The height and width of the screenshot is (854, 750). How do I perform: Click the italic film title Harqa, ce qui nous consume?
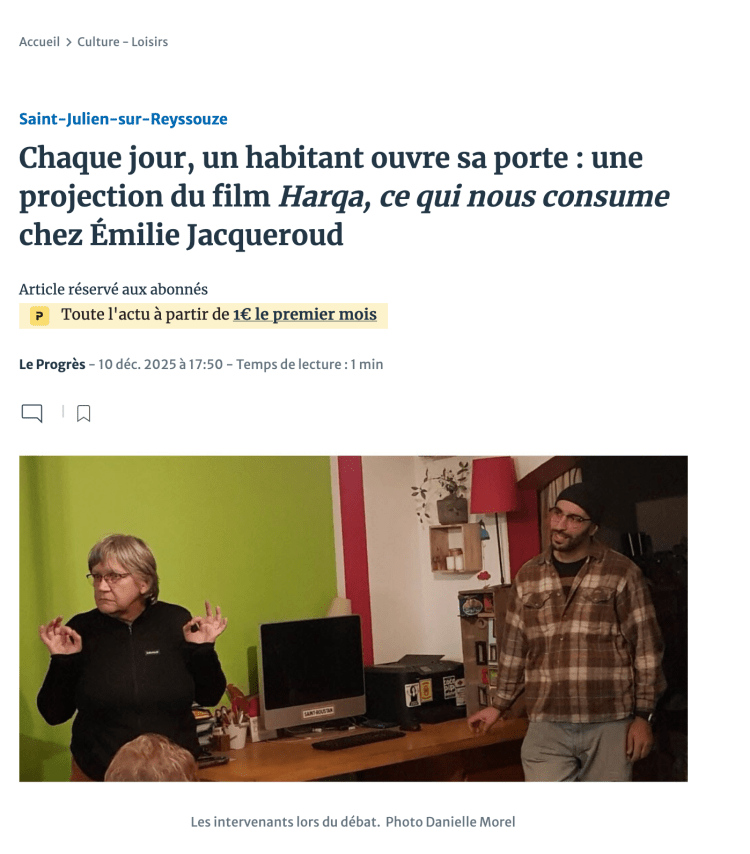474,197
